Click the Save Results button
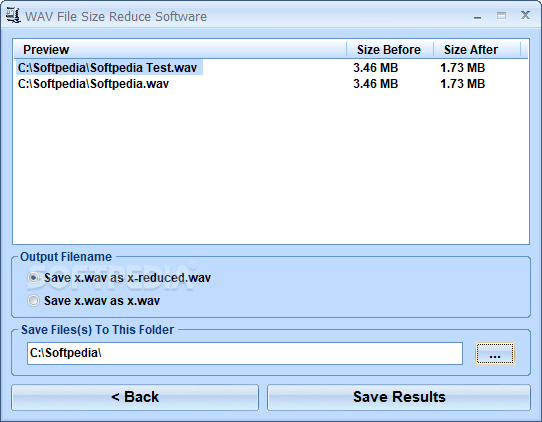Image resolution: width=542 pixels, height=422 pixels. click(399, 397)
